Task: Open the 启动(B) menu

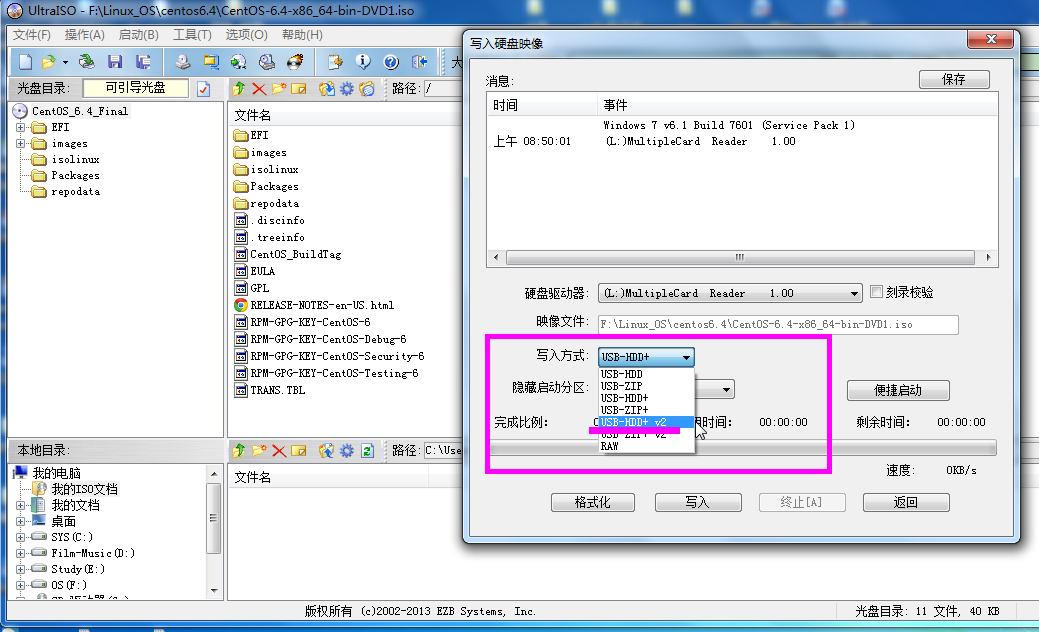Action: [138, 35]
